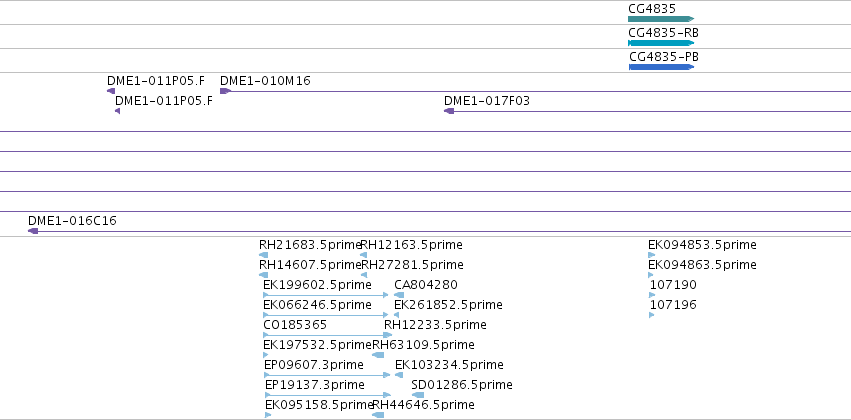Viewport: 851px width, 420px height.
Task: Click the EK261852.5prime EST name
Action: (448, 305)
